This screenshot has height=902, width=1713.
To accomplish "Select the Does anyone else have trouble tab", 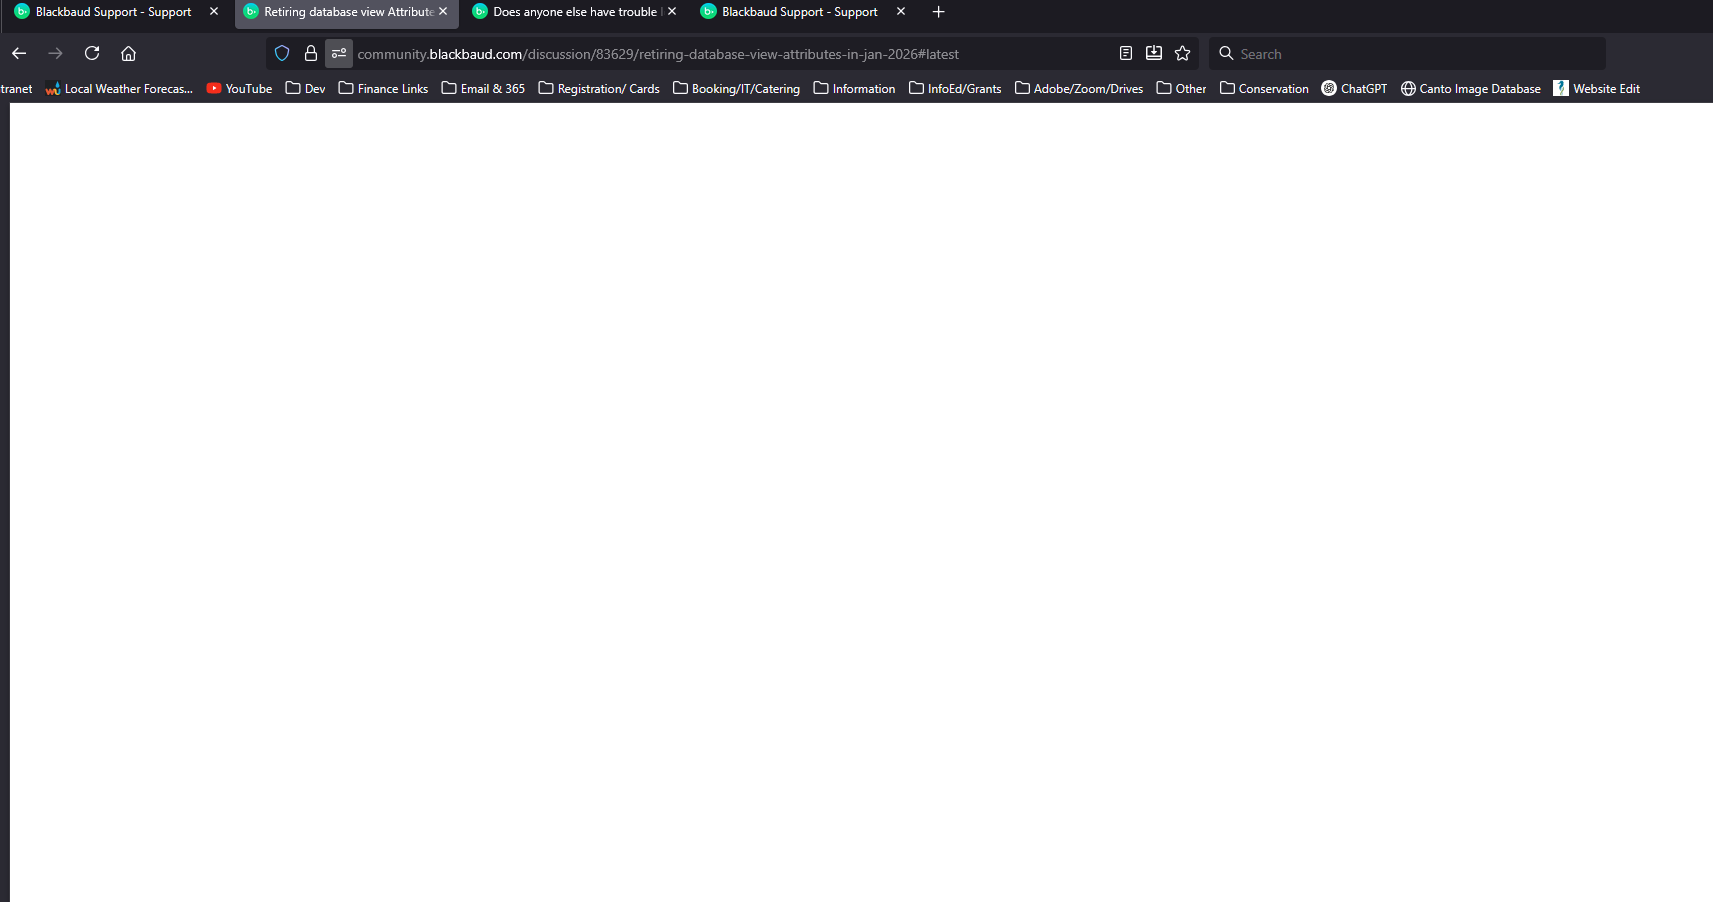I will point(570,12).
